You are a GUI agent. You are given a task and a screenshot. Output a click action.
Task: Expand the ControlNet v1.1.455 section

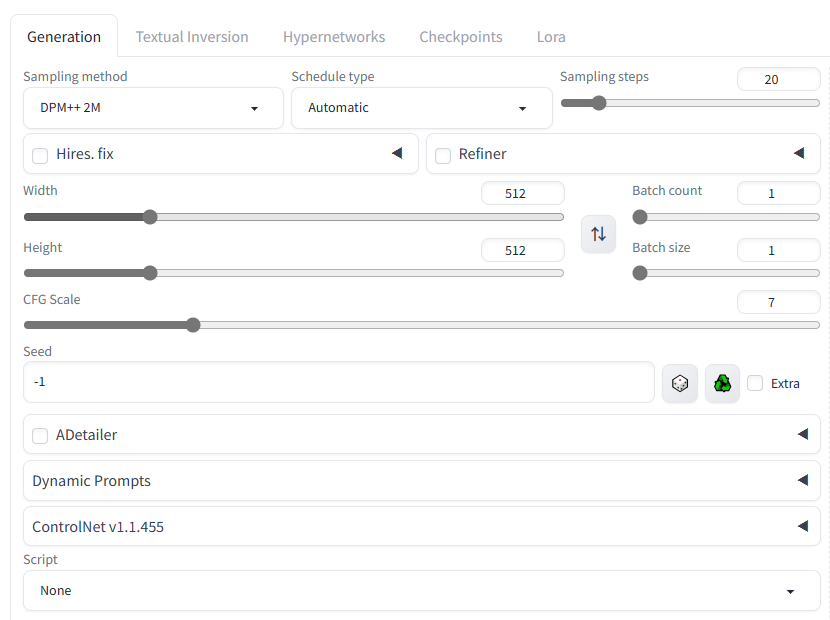coord(422,526)
